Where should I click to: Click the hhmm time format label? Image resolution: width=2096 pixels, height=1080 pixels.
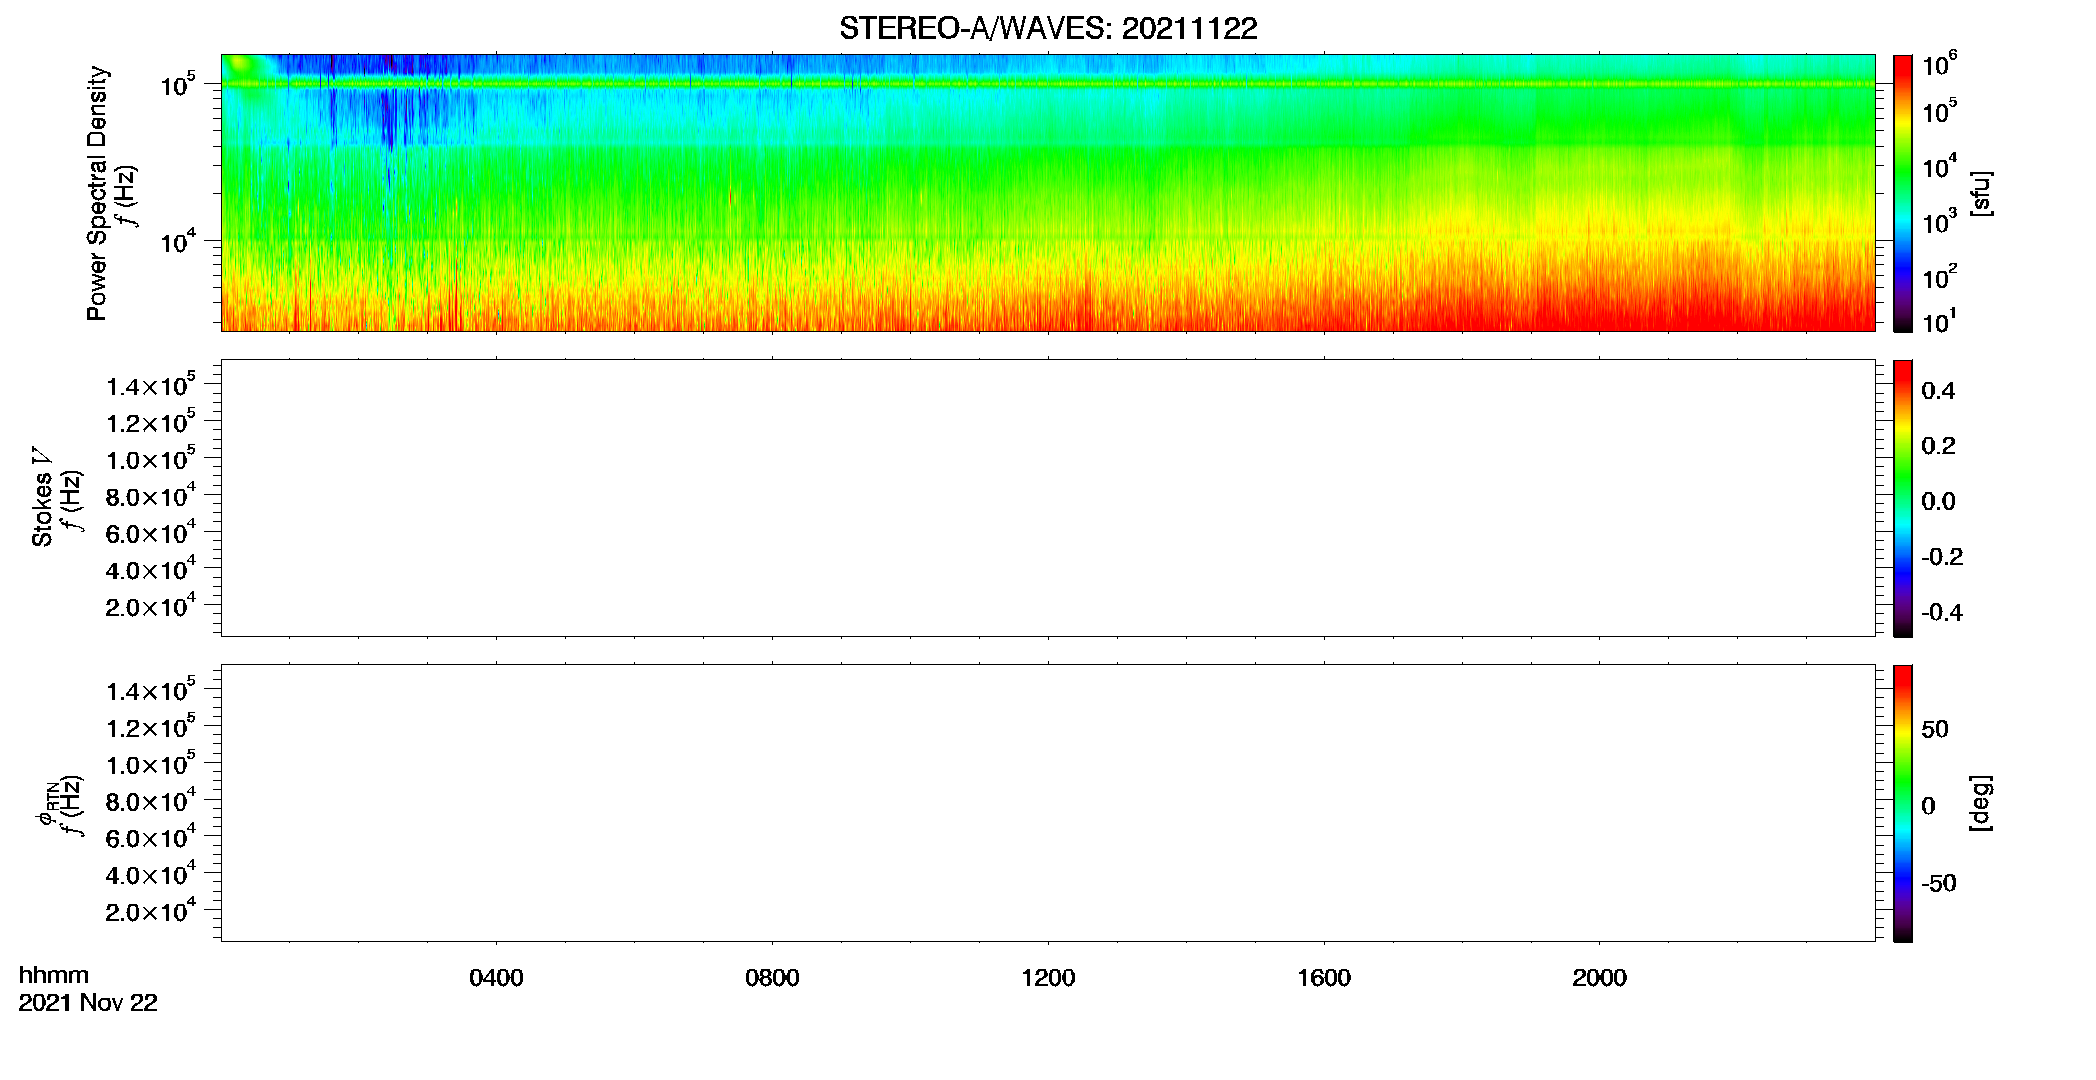pyautogui.click(x=54, y=975)
